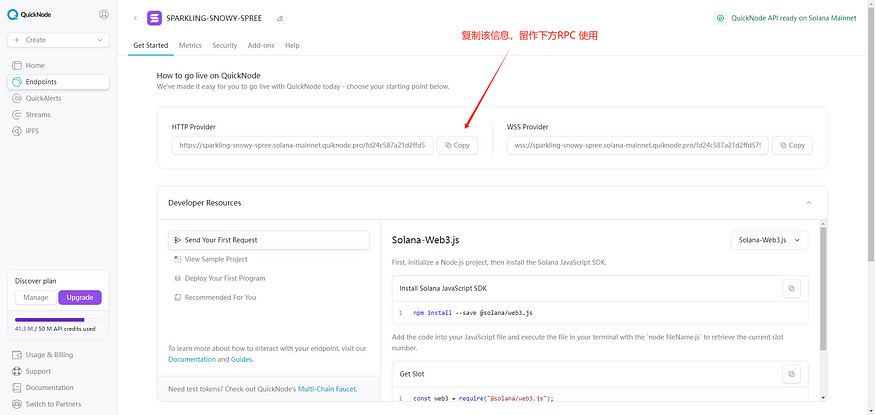Click the Recommended For You icon
The image size is (875, 415).
click(x=177, y=297)
